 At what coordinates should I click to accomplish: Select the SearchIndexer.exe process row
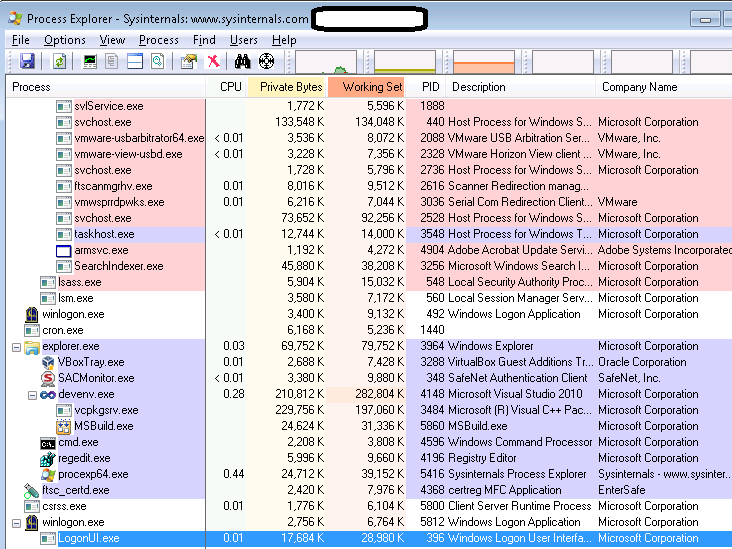click(118, 266)
